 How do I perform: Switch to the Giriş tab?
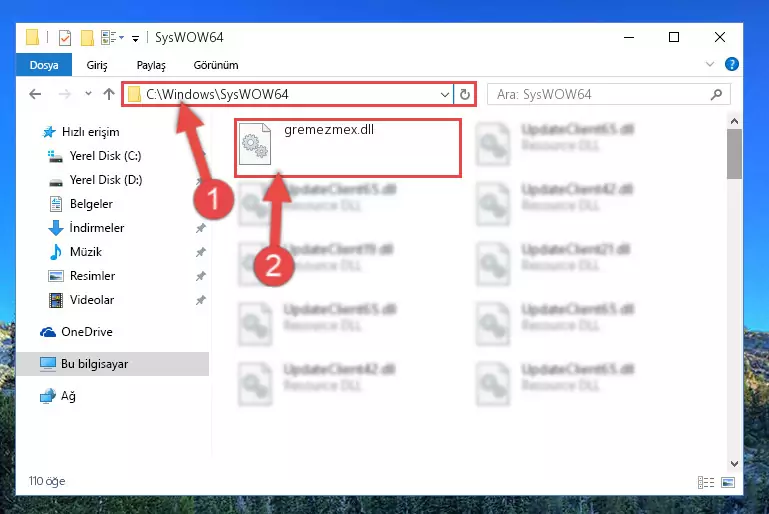pos(97,65)
